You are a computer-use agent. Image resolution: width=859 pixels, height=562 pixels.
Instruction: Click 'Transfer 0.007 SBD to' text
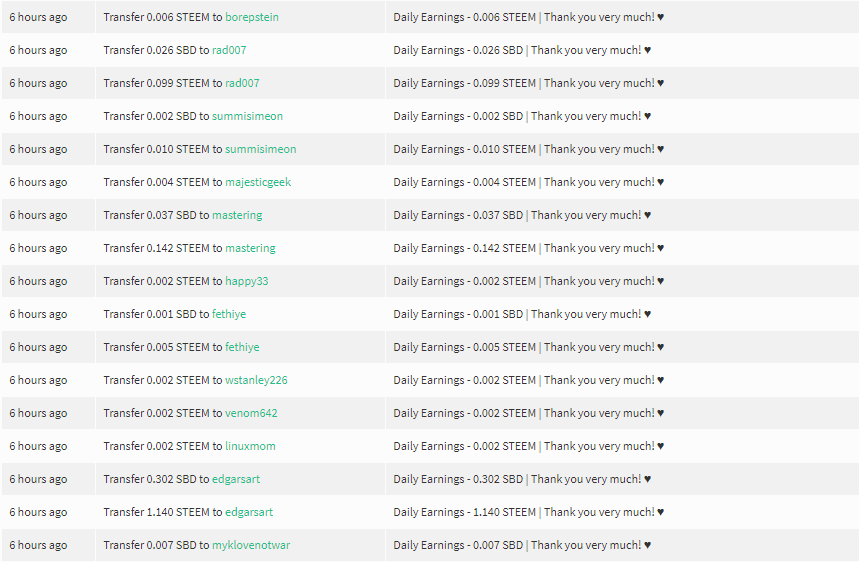pyautogui.click(x=156, y=545)
